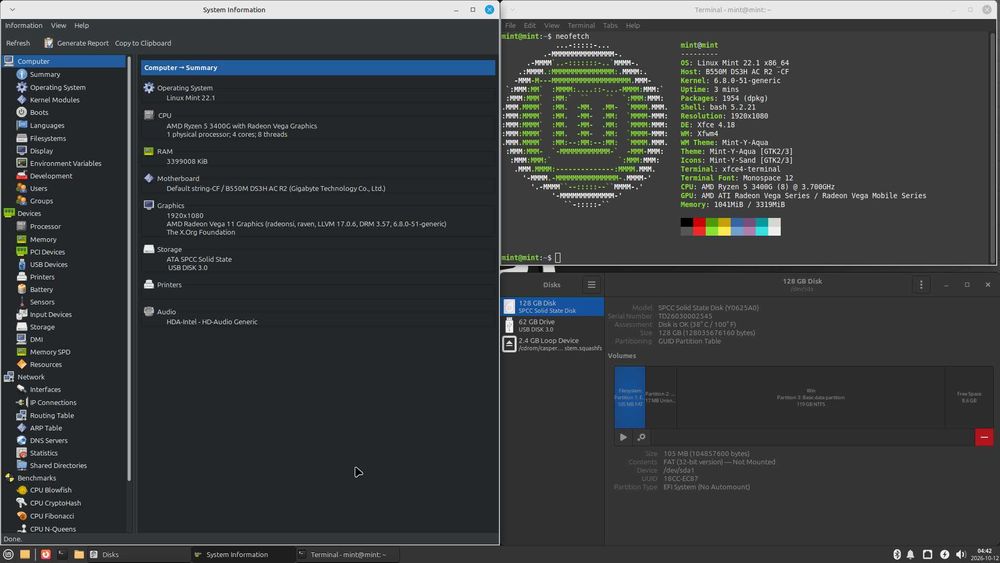Click the Refresh button
Image resolution: width=1000 pixels, height=563 pixels.
pos(18,43)
